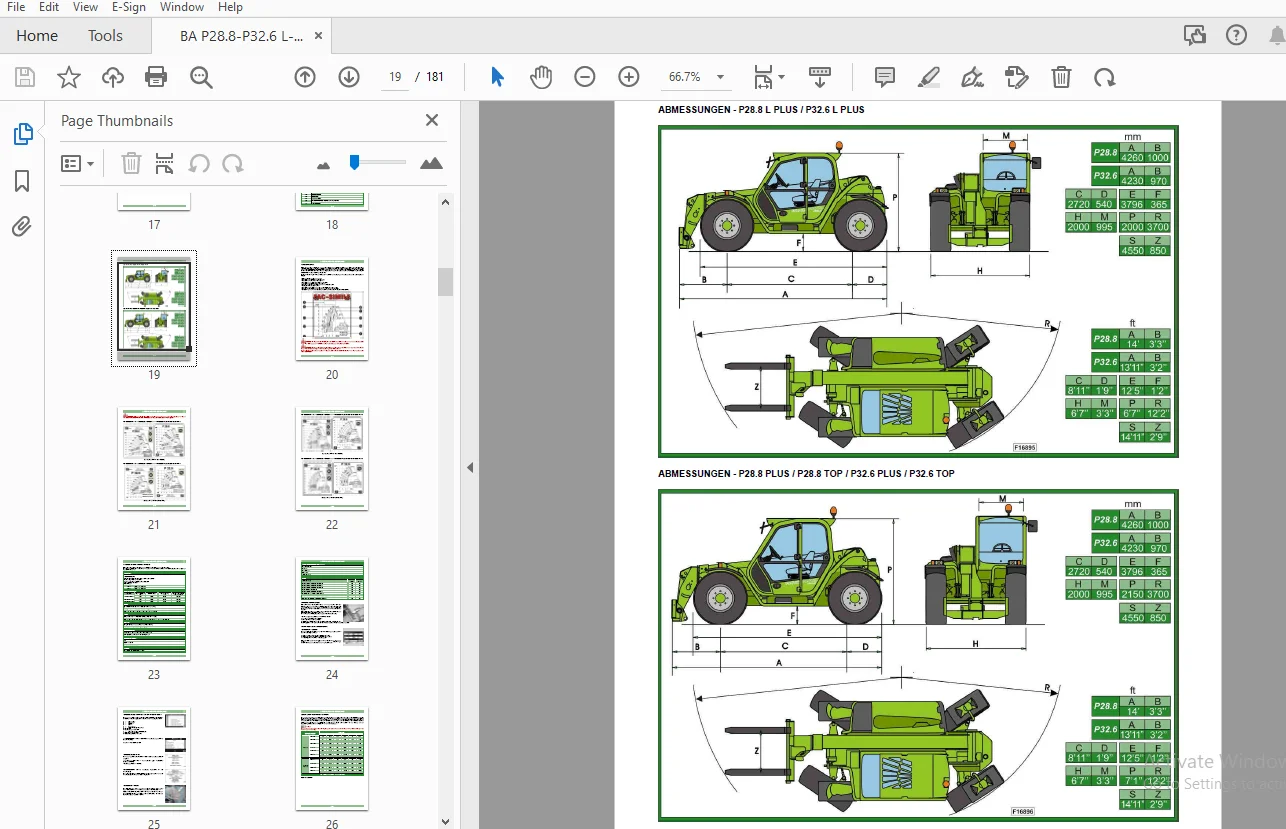Click the thumbnails scrollbar down arrow

click(446, 821)
